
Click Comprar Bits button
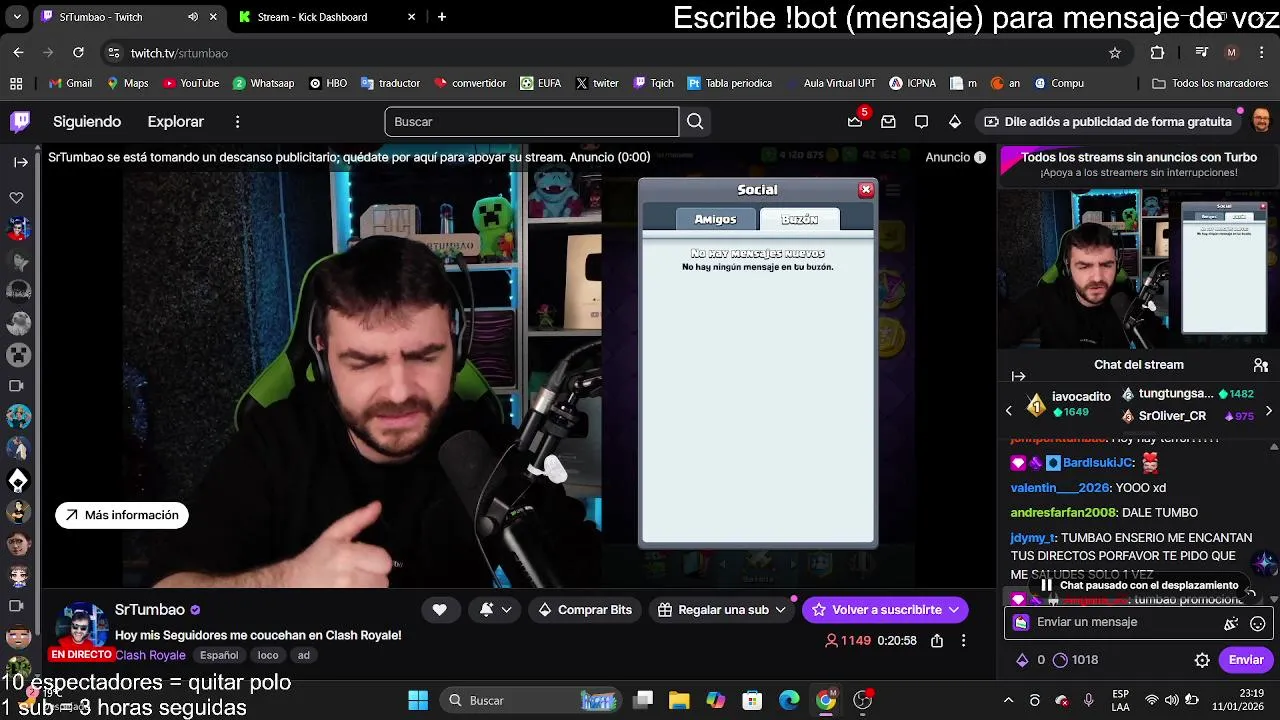(585, 610)
